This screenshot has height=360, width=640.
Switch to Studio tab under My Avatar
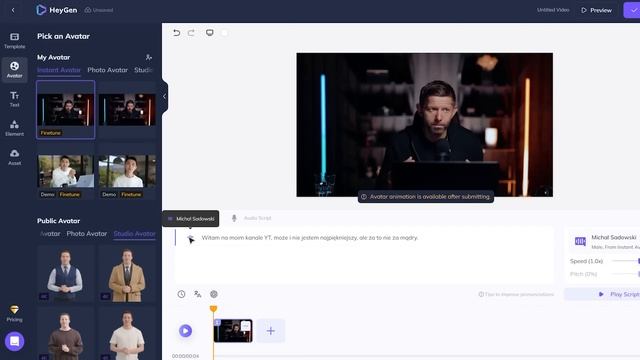click(x=143, y=70)
